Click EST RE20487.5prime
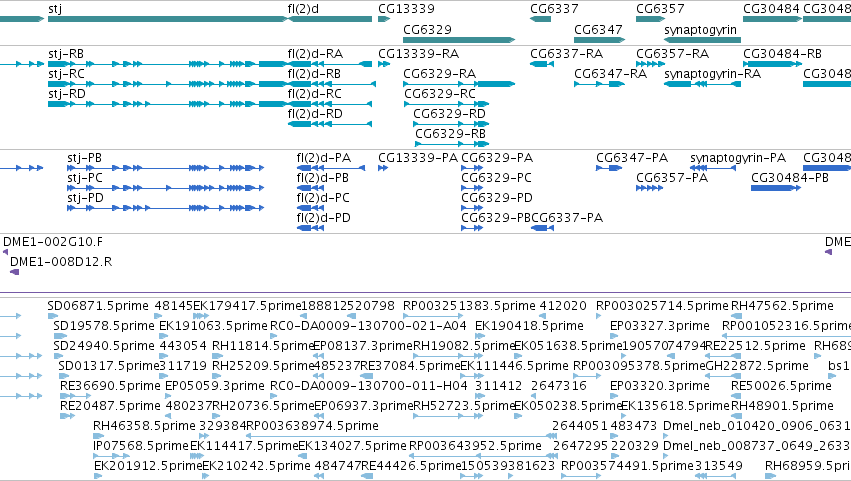This screenshot has width=851, height=481. point(110,407)
